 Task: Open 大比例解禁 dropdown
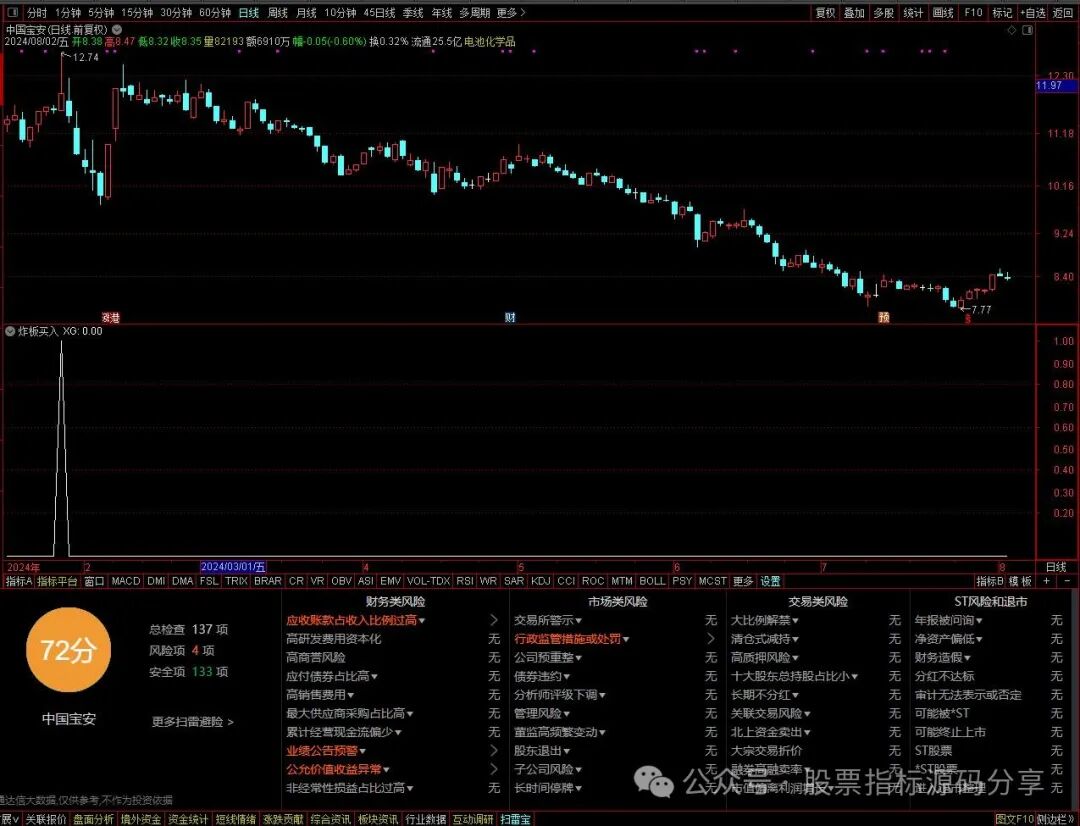(x=765, y=621)
